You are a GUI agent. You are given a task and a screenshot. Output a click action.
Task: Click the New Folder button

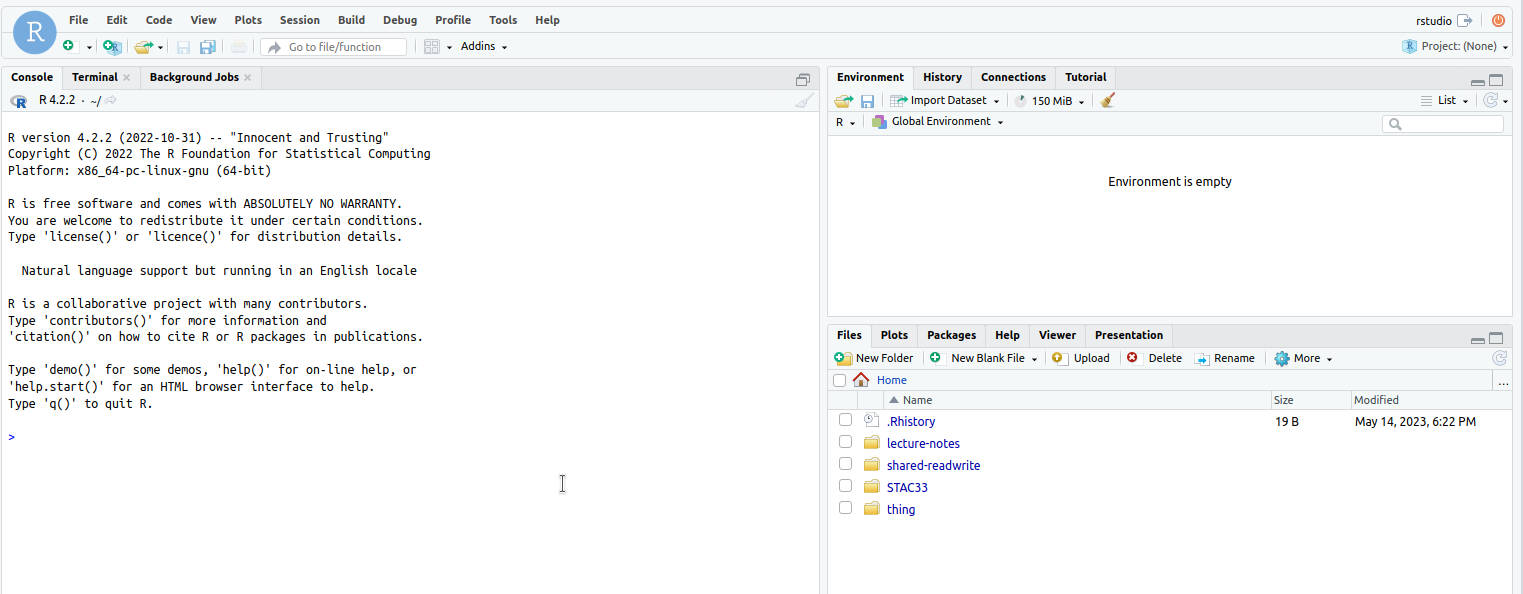[x=874, y=358]
